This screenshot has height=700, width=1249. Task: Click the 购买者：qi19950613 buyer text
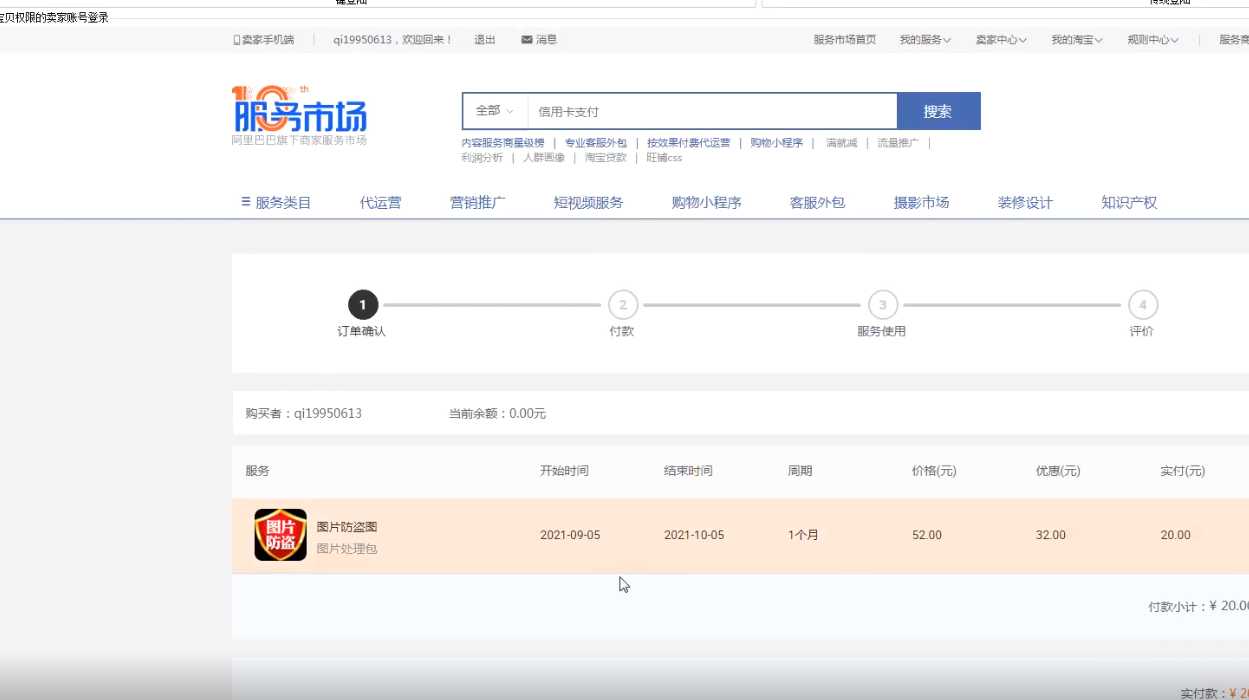tap(304, 413)
